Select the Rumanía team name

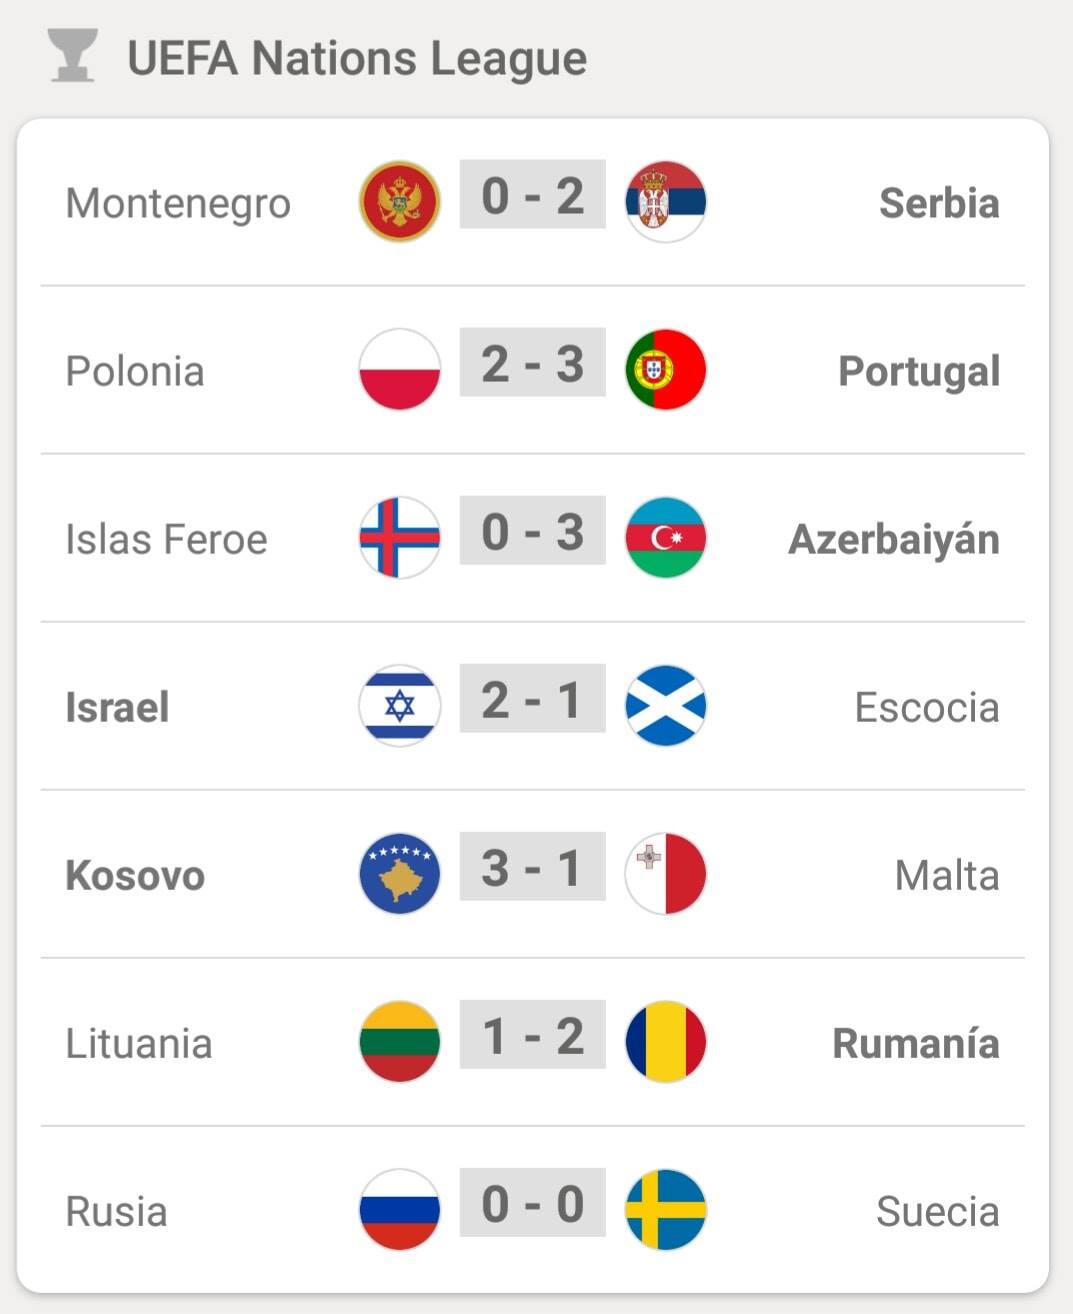click(x=916, y=1043)
